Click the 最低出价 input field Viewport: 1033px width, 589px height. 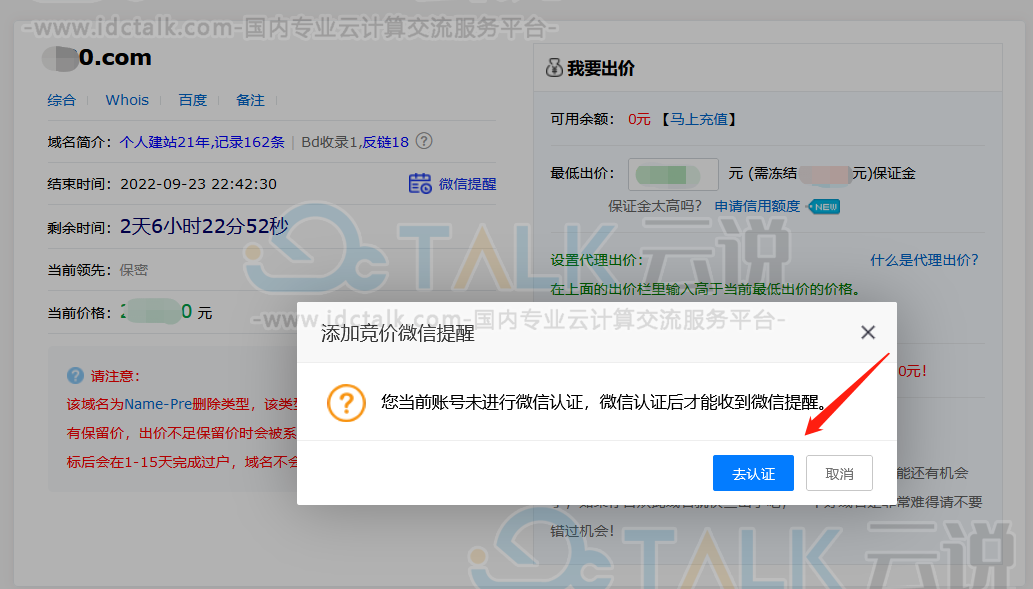click(x=673, y=174)
